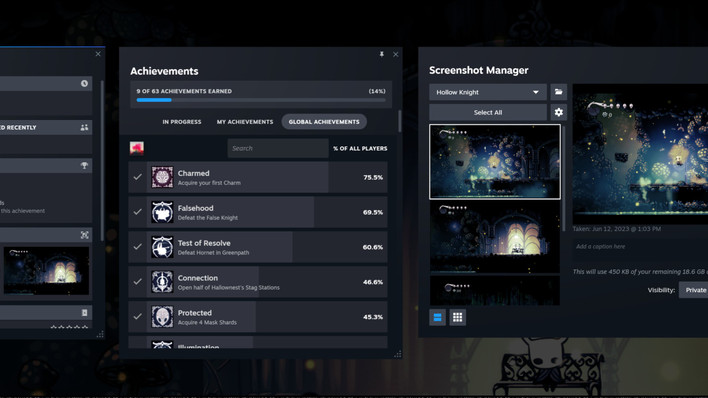
Task: Sort by % of All Players header
Action: point(360,148)
